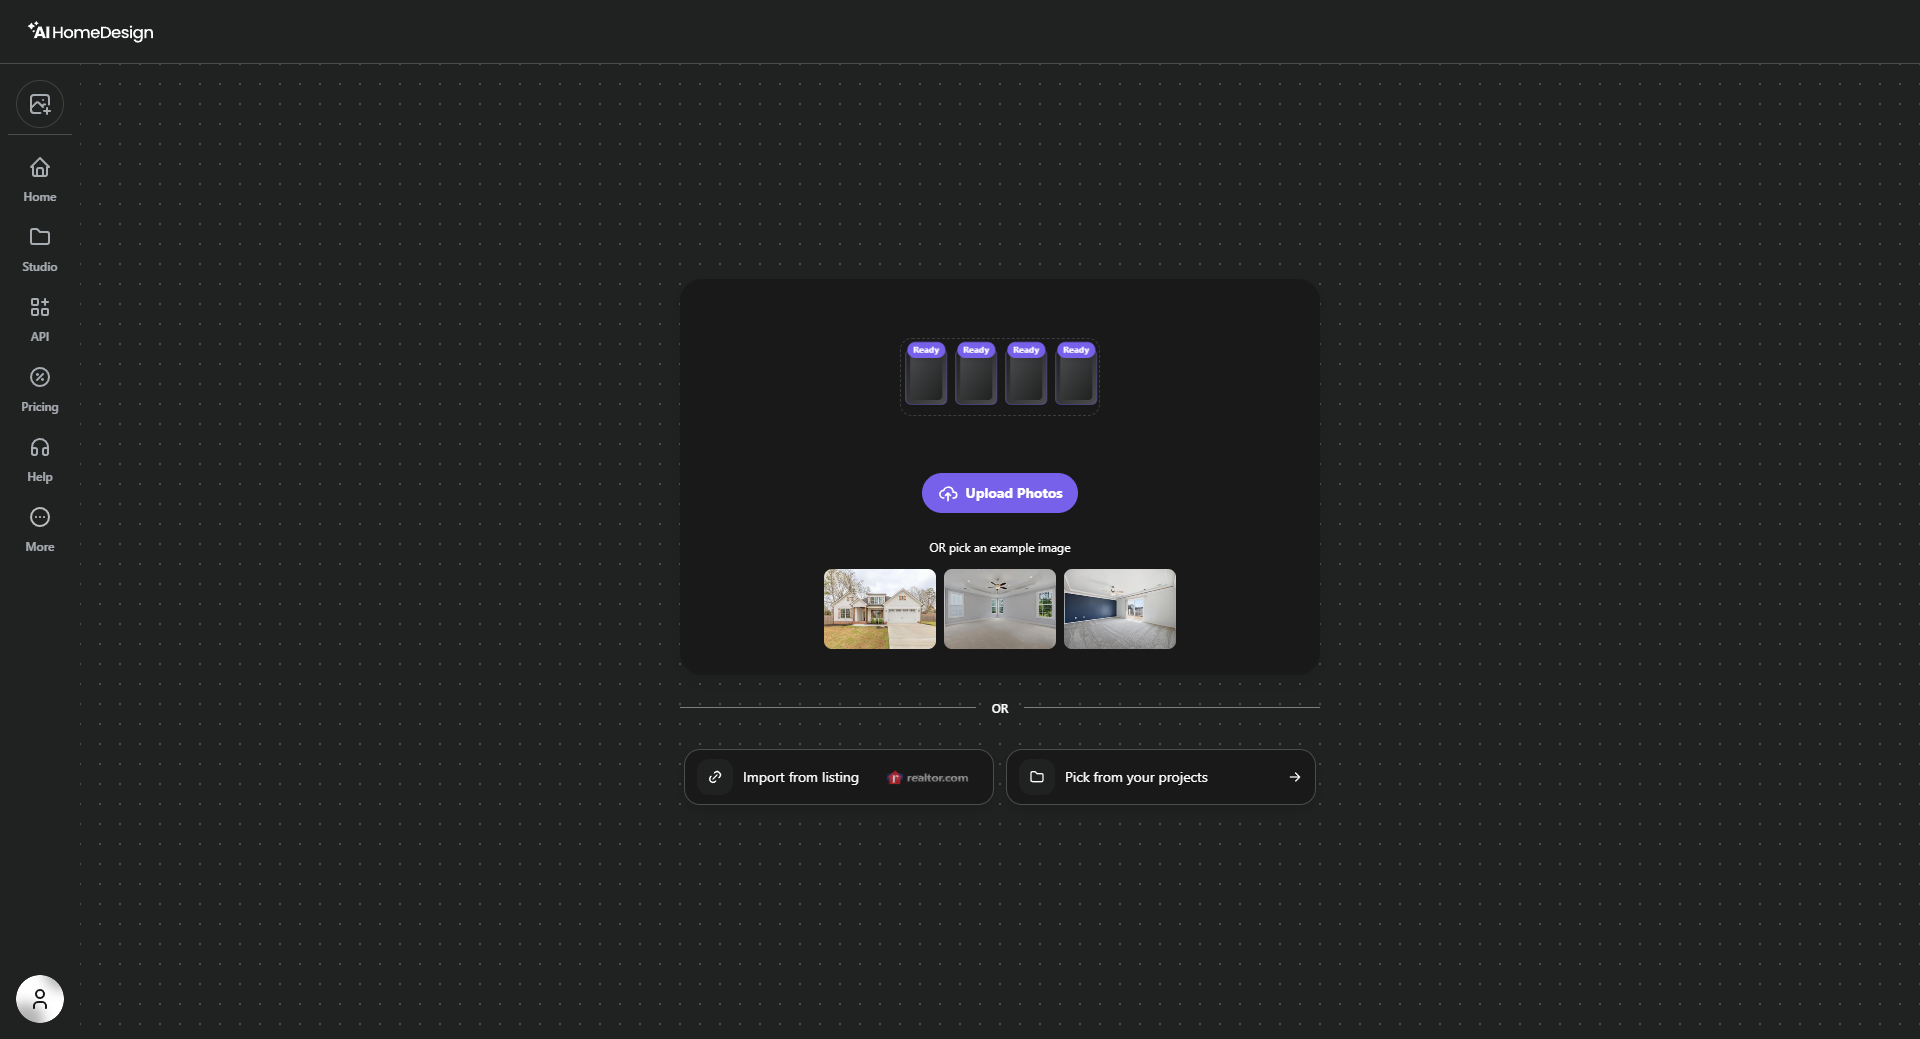Pick the blue wall room example image
1920x1039 pixels.
pyautogui.click(x=1120, y=609)
